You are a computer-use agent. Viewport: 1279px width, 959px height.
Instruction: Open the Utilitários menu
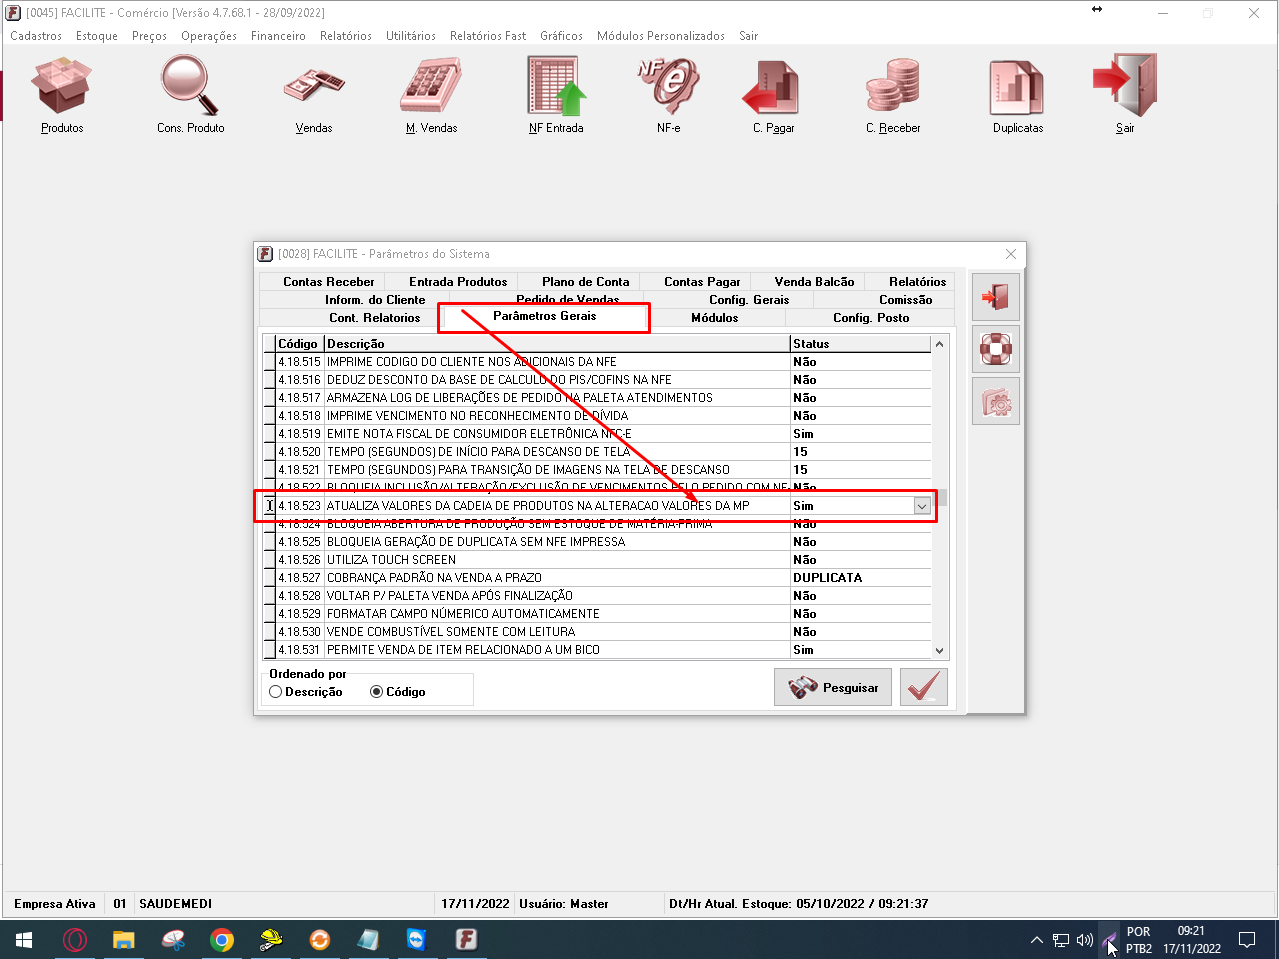(411, 36)
